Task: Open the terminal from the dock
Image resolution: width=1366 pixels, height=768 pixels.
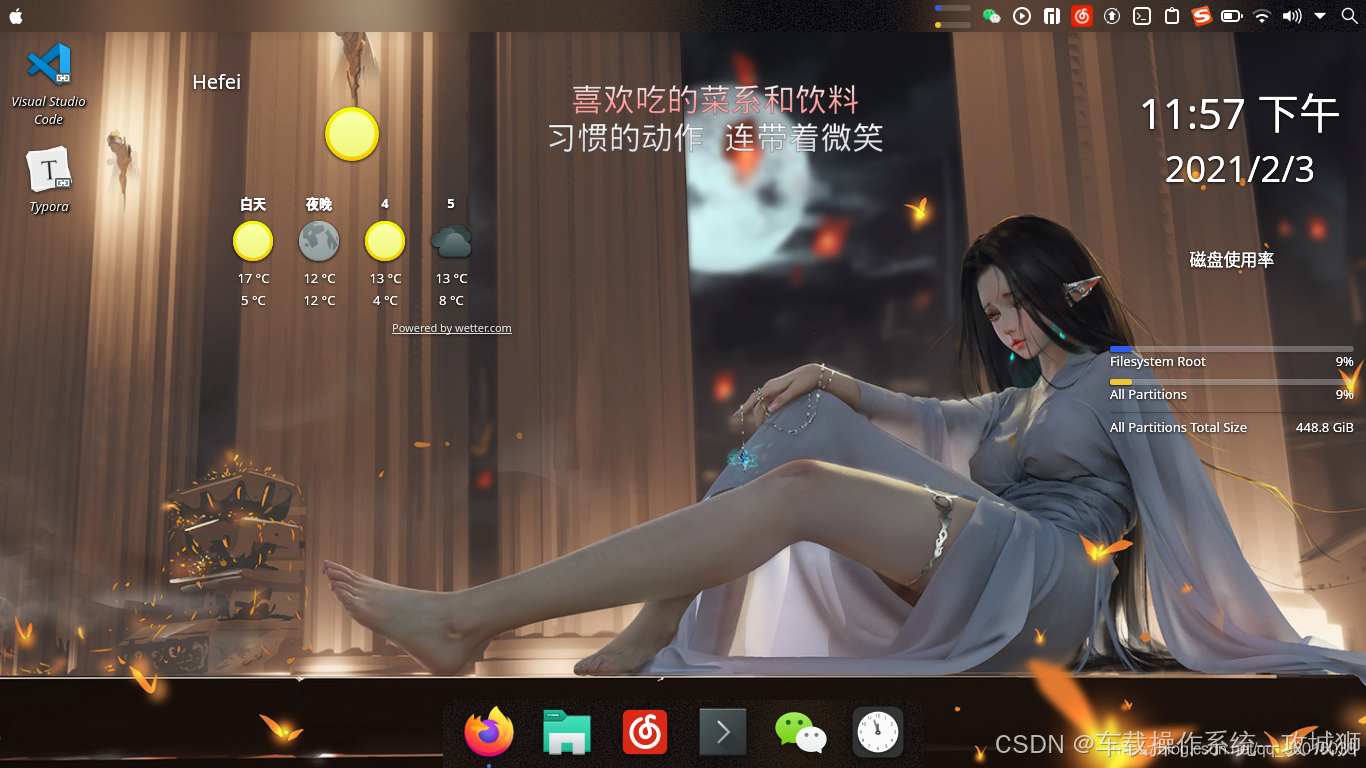Action: tap(722, 733)
